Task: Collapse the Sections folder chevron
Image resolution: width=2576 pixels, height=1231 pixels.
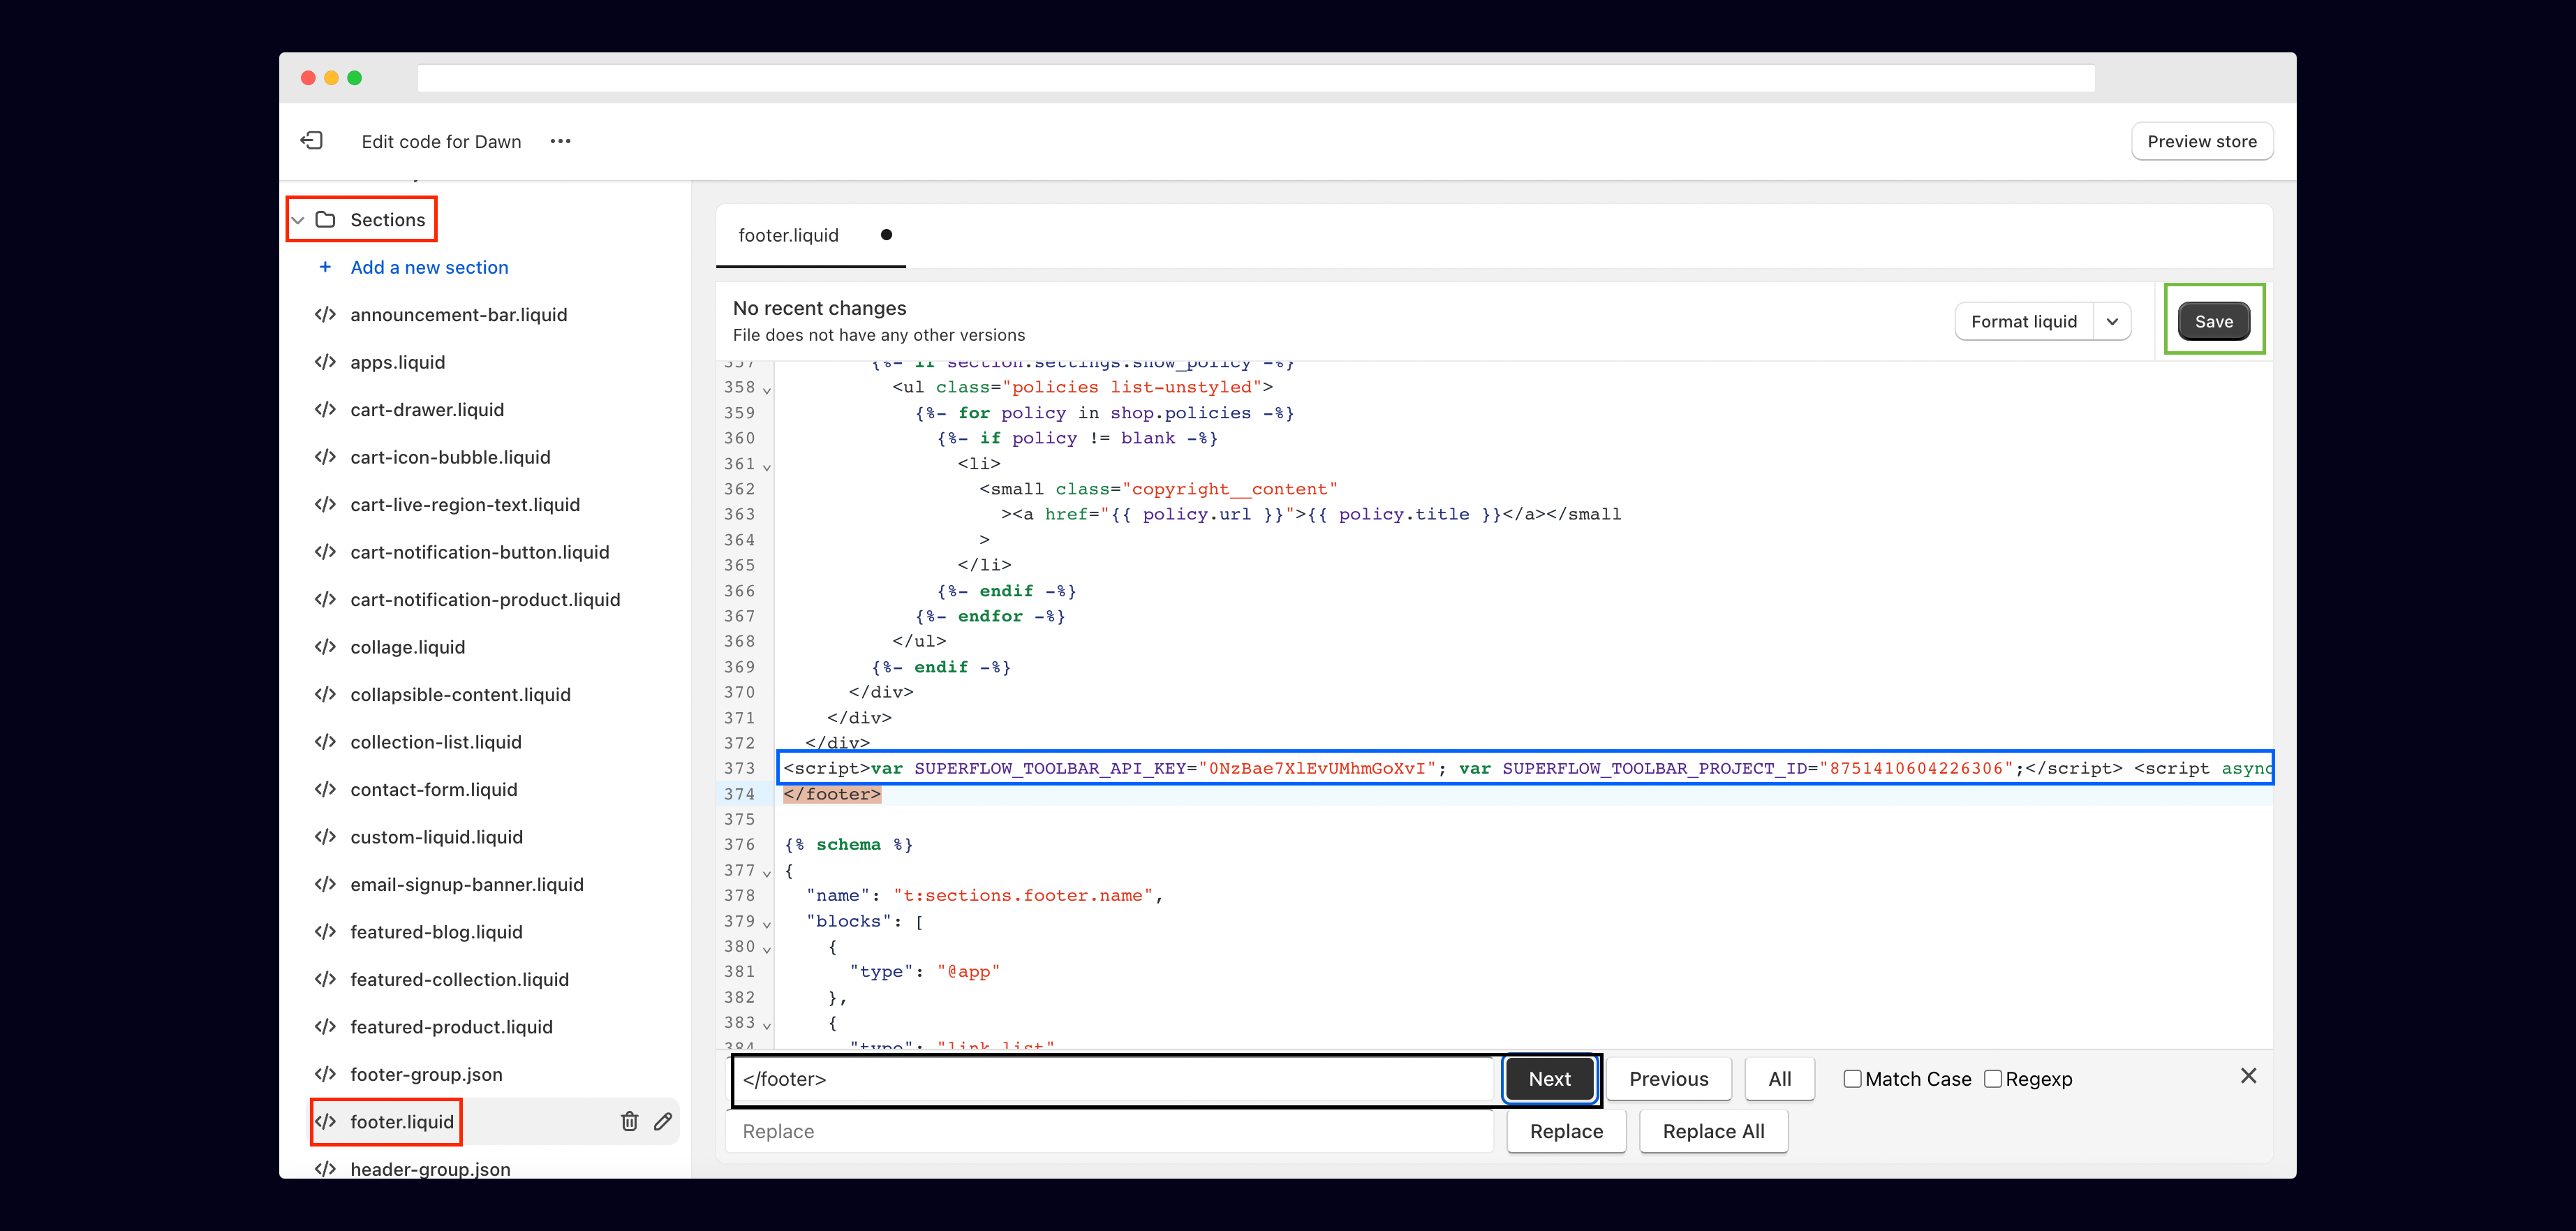Action: coord(298,220)
